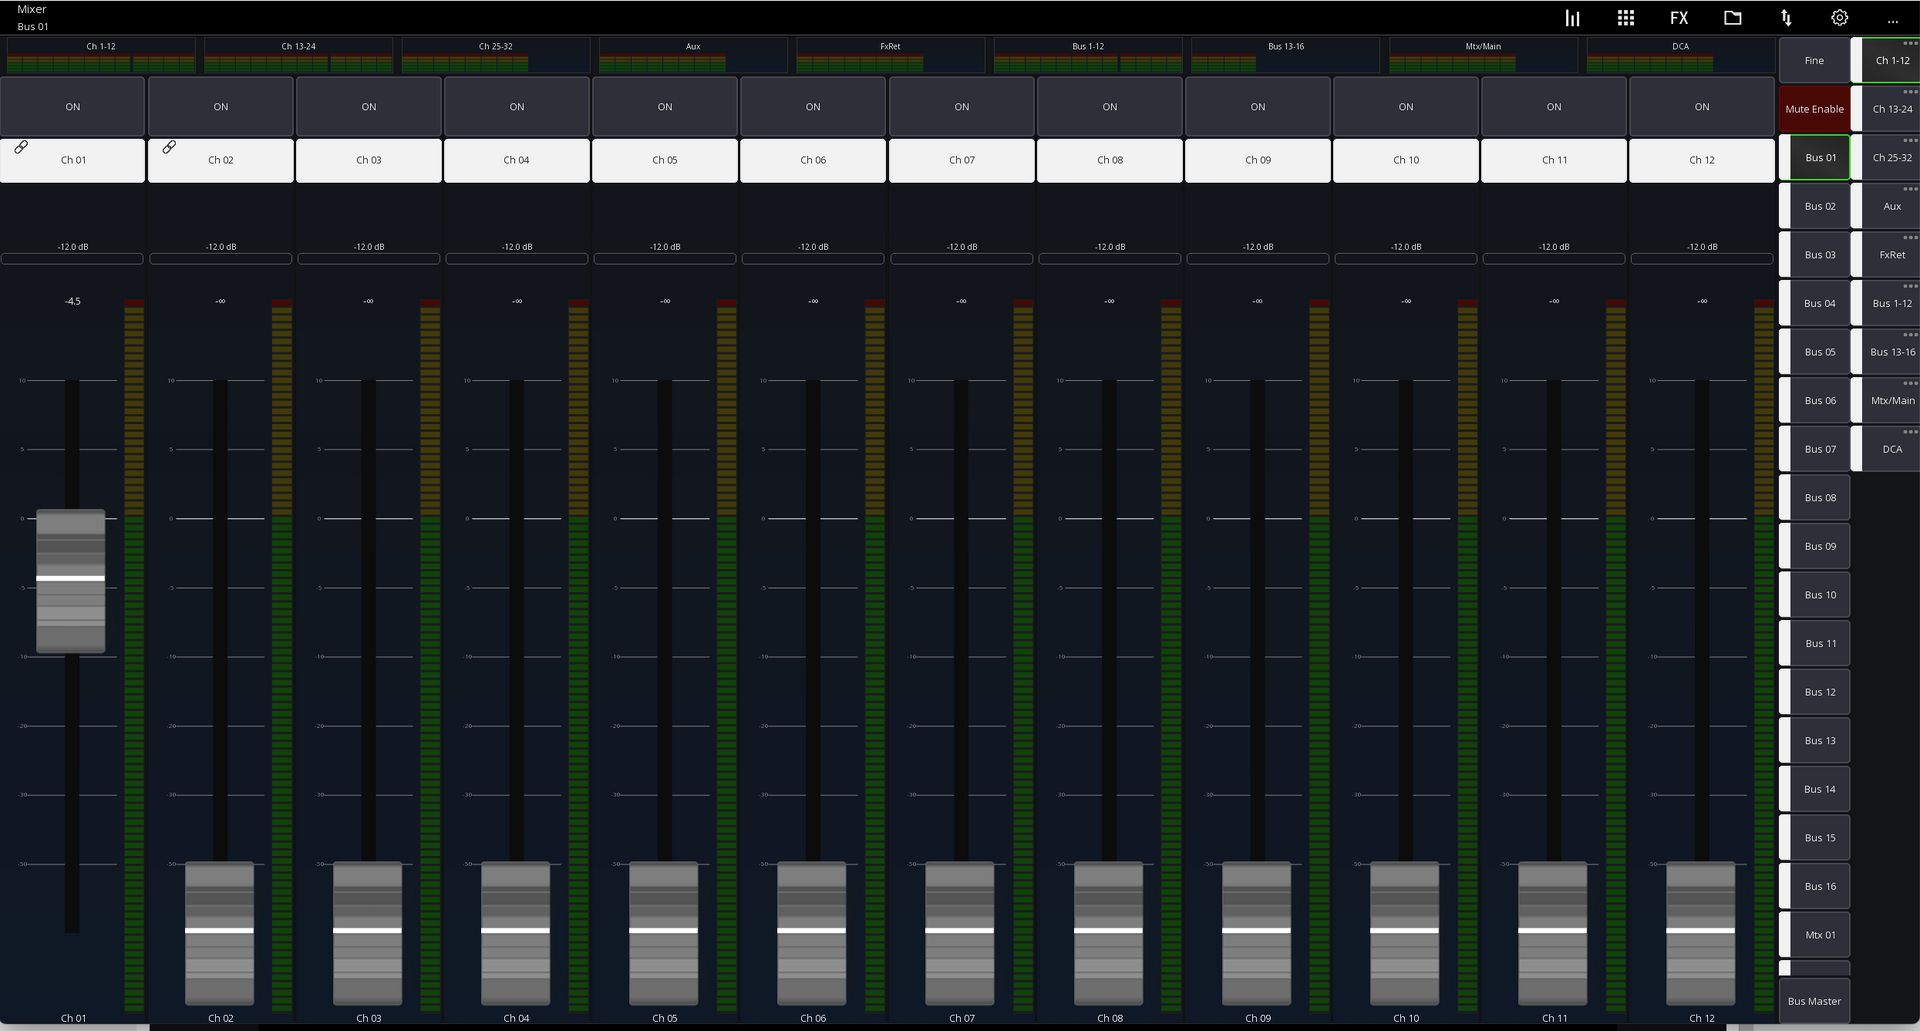Screen dimensions: 1920x1031
Task: Toggle the ON button above Ch 08
Action: pos(1110,107)
